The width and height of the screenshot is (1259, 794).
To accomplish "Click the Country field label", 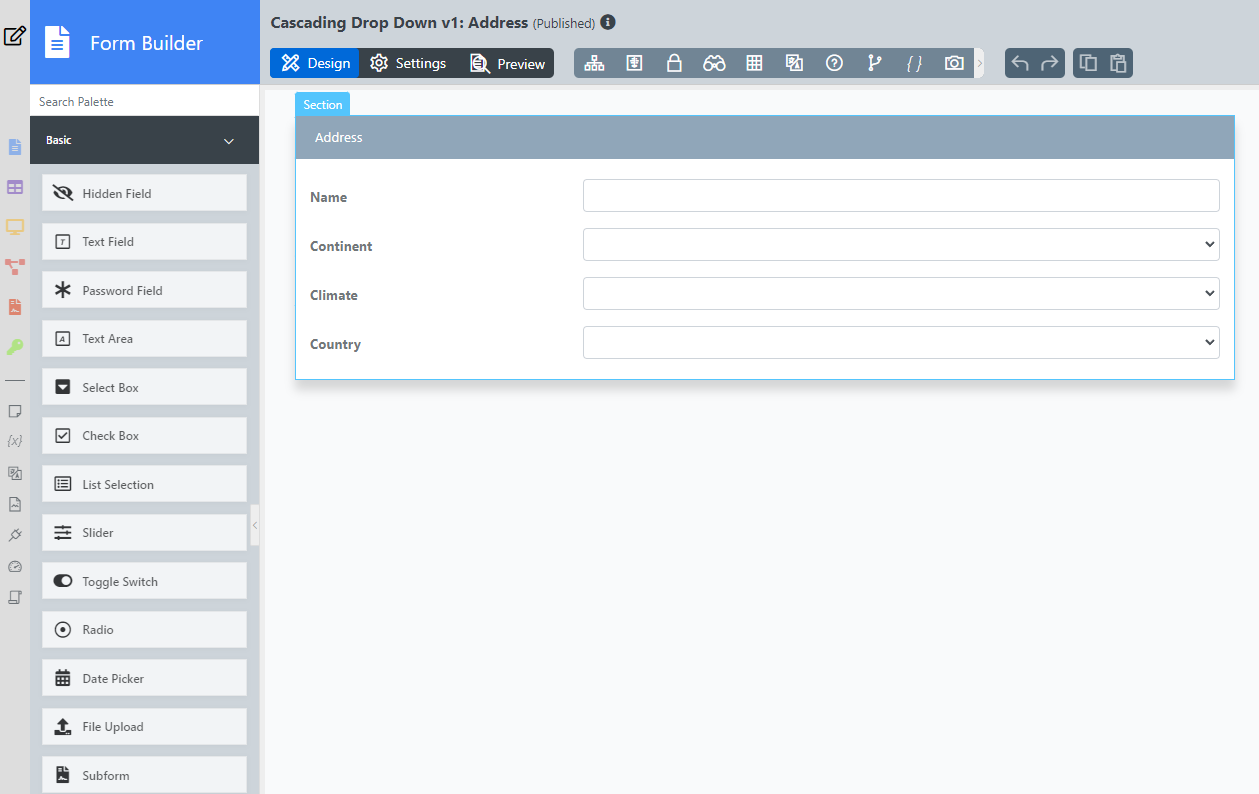I will tap(335, 344).
